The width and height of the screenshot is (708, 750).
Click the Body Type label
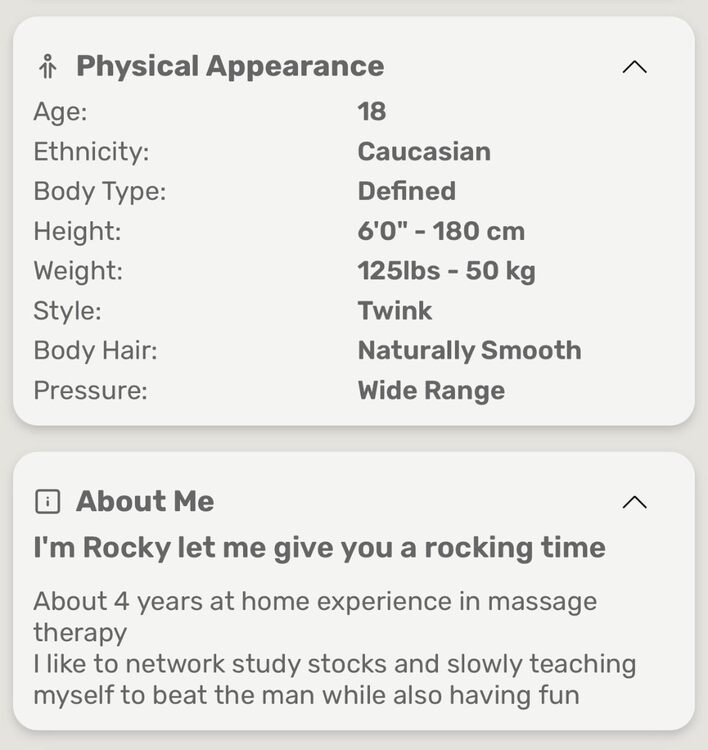pyautogui.click(x=100, y=191)
